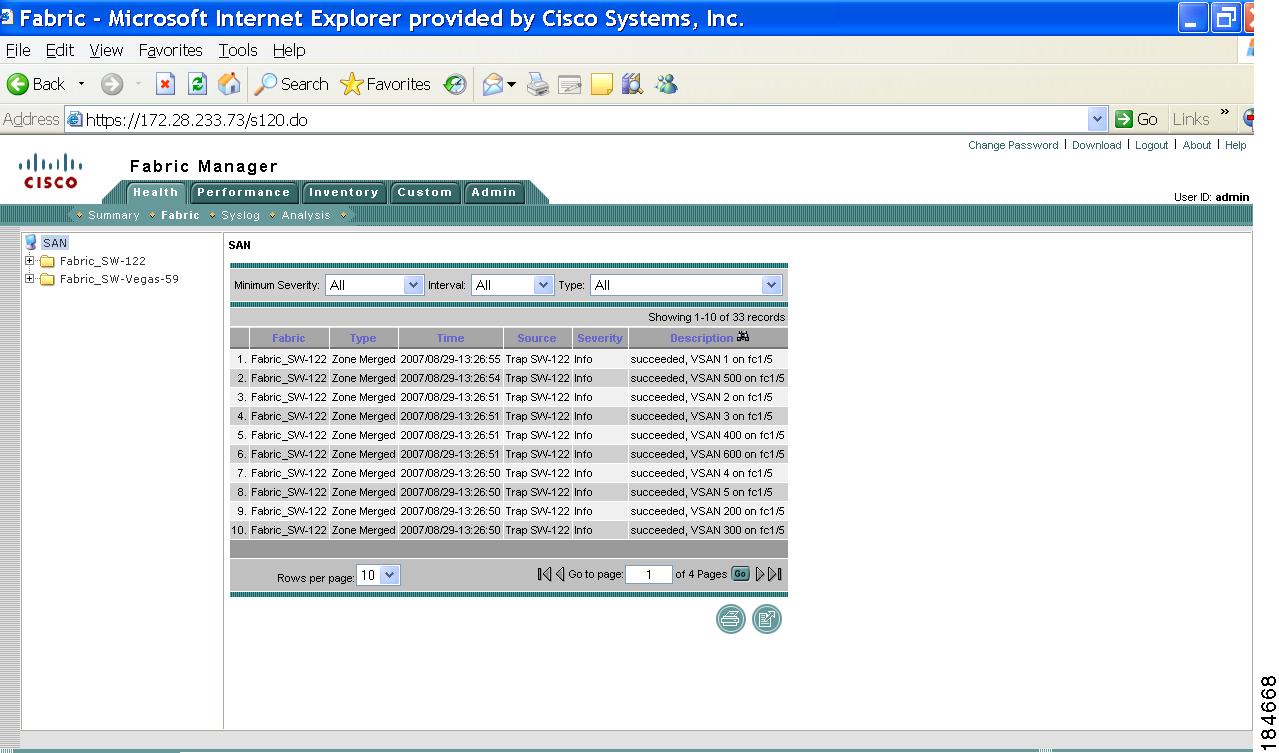Click the Messenger people icon in toolbar

(x=666, y=85)
